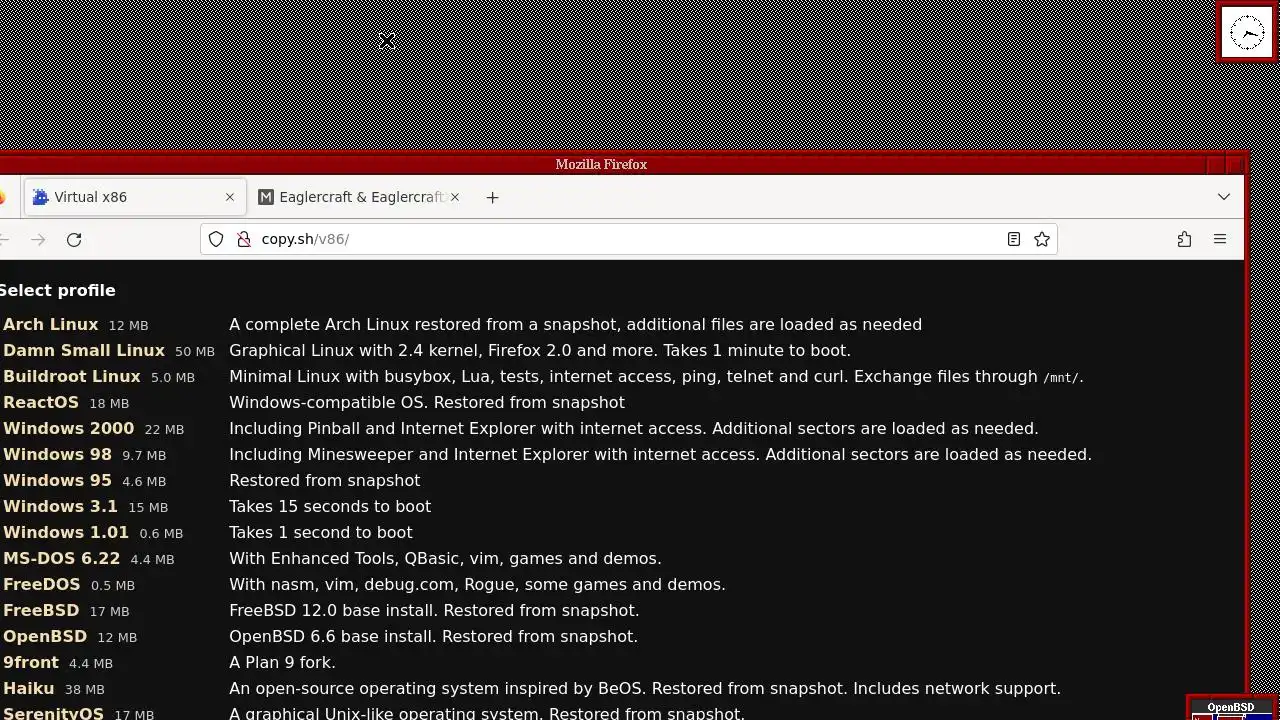
Task: Click the OpenBSD pager widget
Action: (x=1233, y=708)
